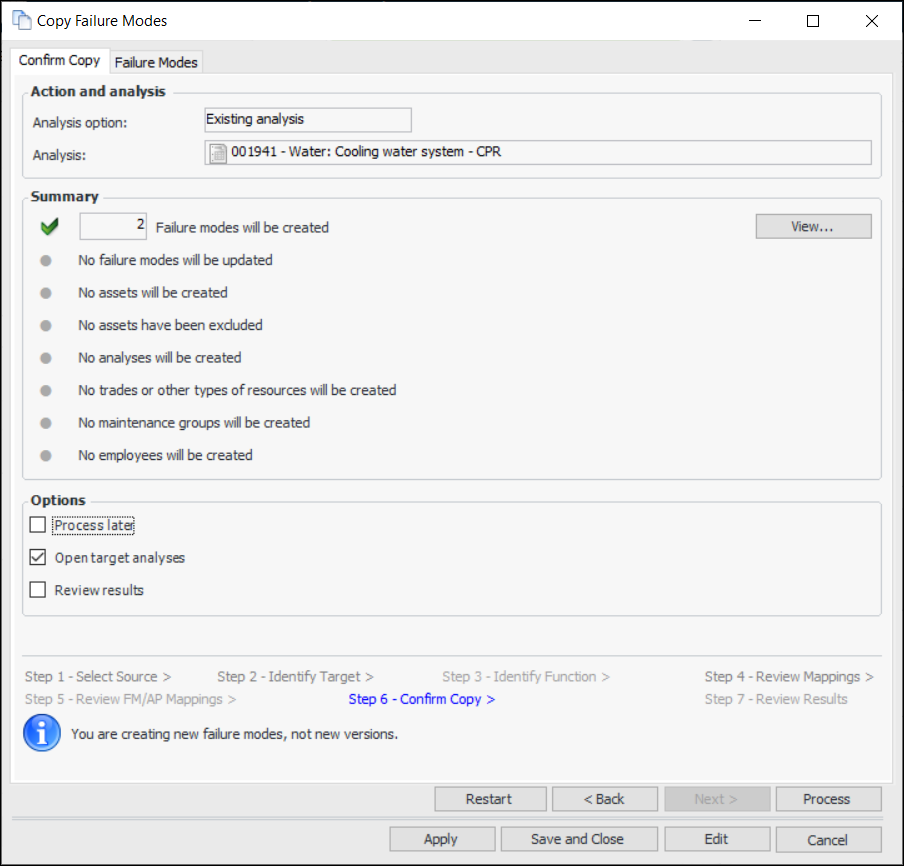This screenshot has height=866, width=904.
Task: Go to Step 3 - Identify Function
Action: (526, 676)
